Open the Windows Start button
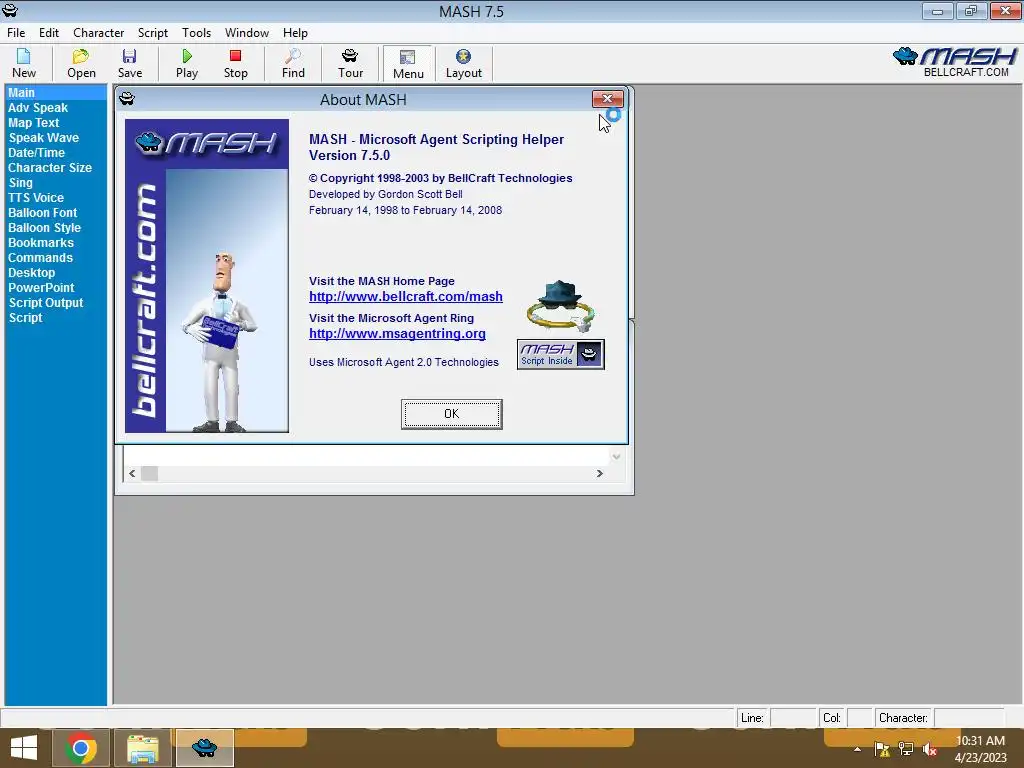The image size is (1024, 768). [24, 748]
